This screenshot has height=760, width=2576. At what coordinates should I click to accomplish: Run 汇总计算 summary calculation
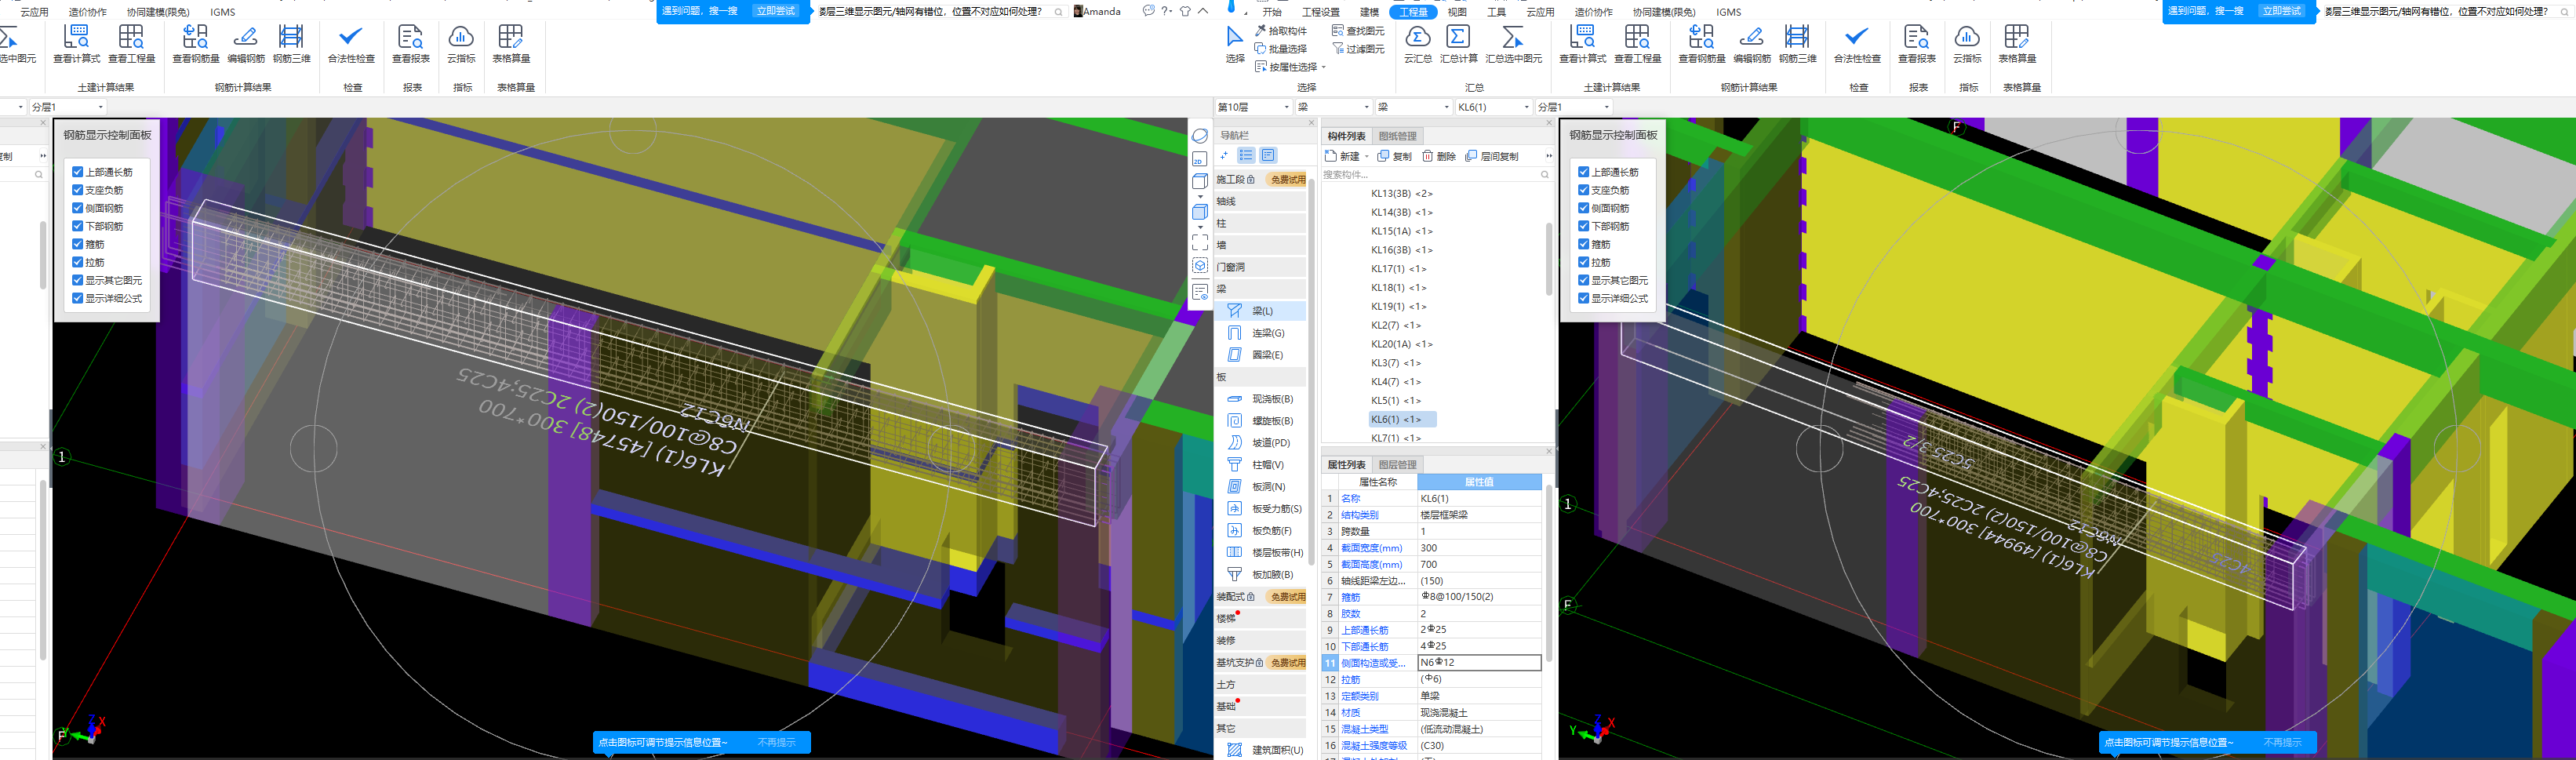coord(1458,45)
